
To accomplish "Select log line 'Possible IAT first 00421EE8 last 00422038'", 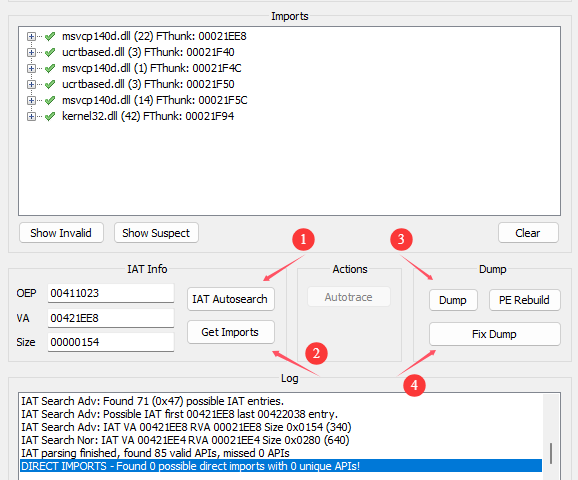I will [x=179, y=414].
